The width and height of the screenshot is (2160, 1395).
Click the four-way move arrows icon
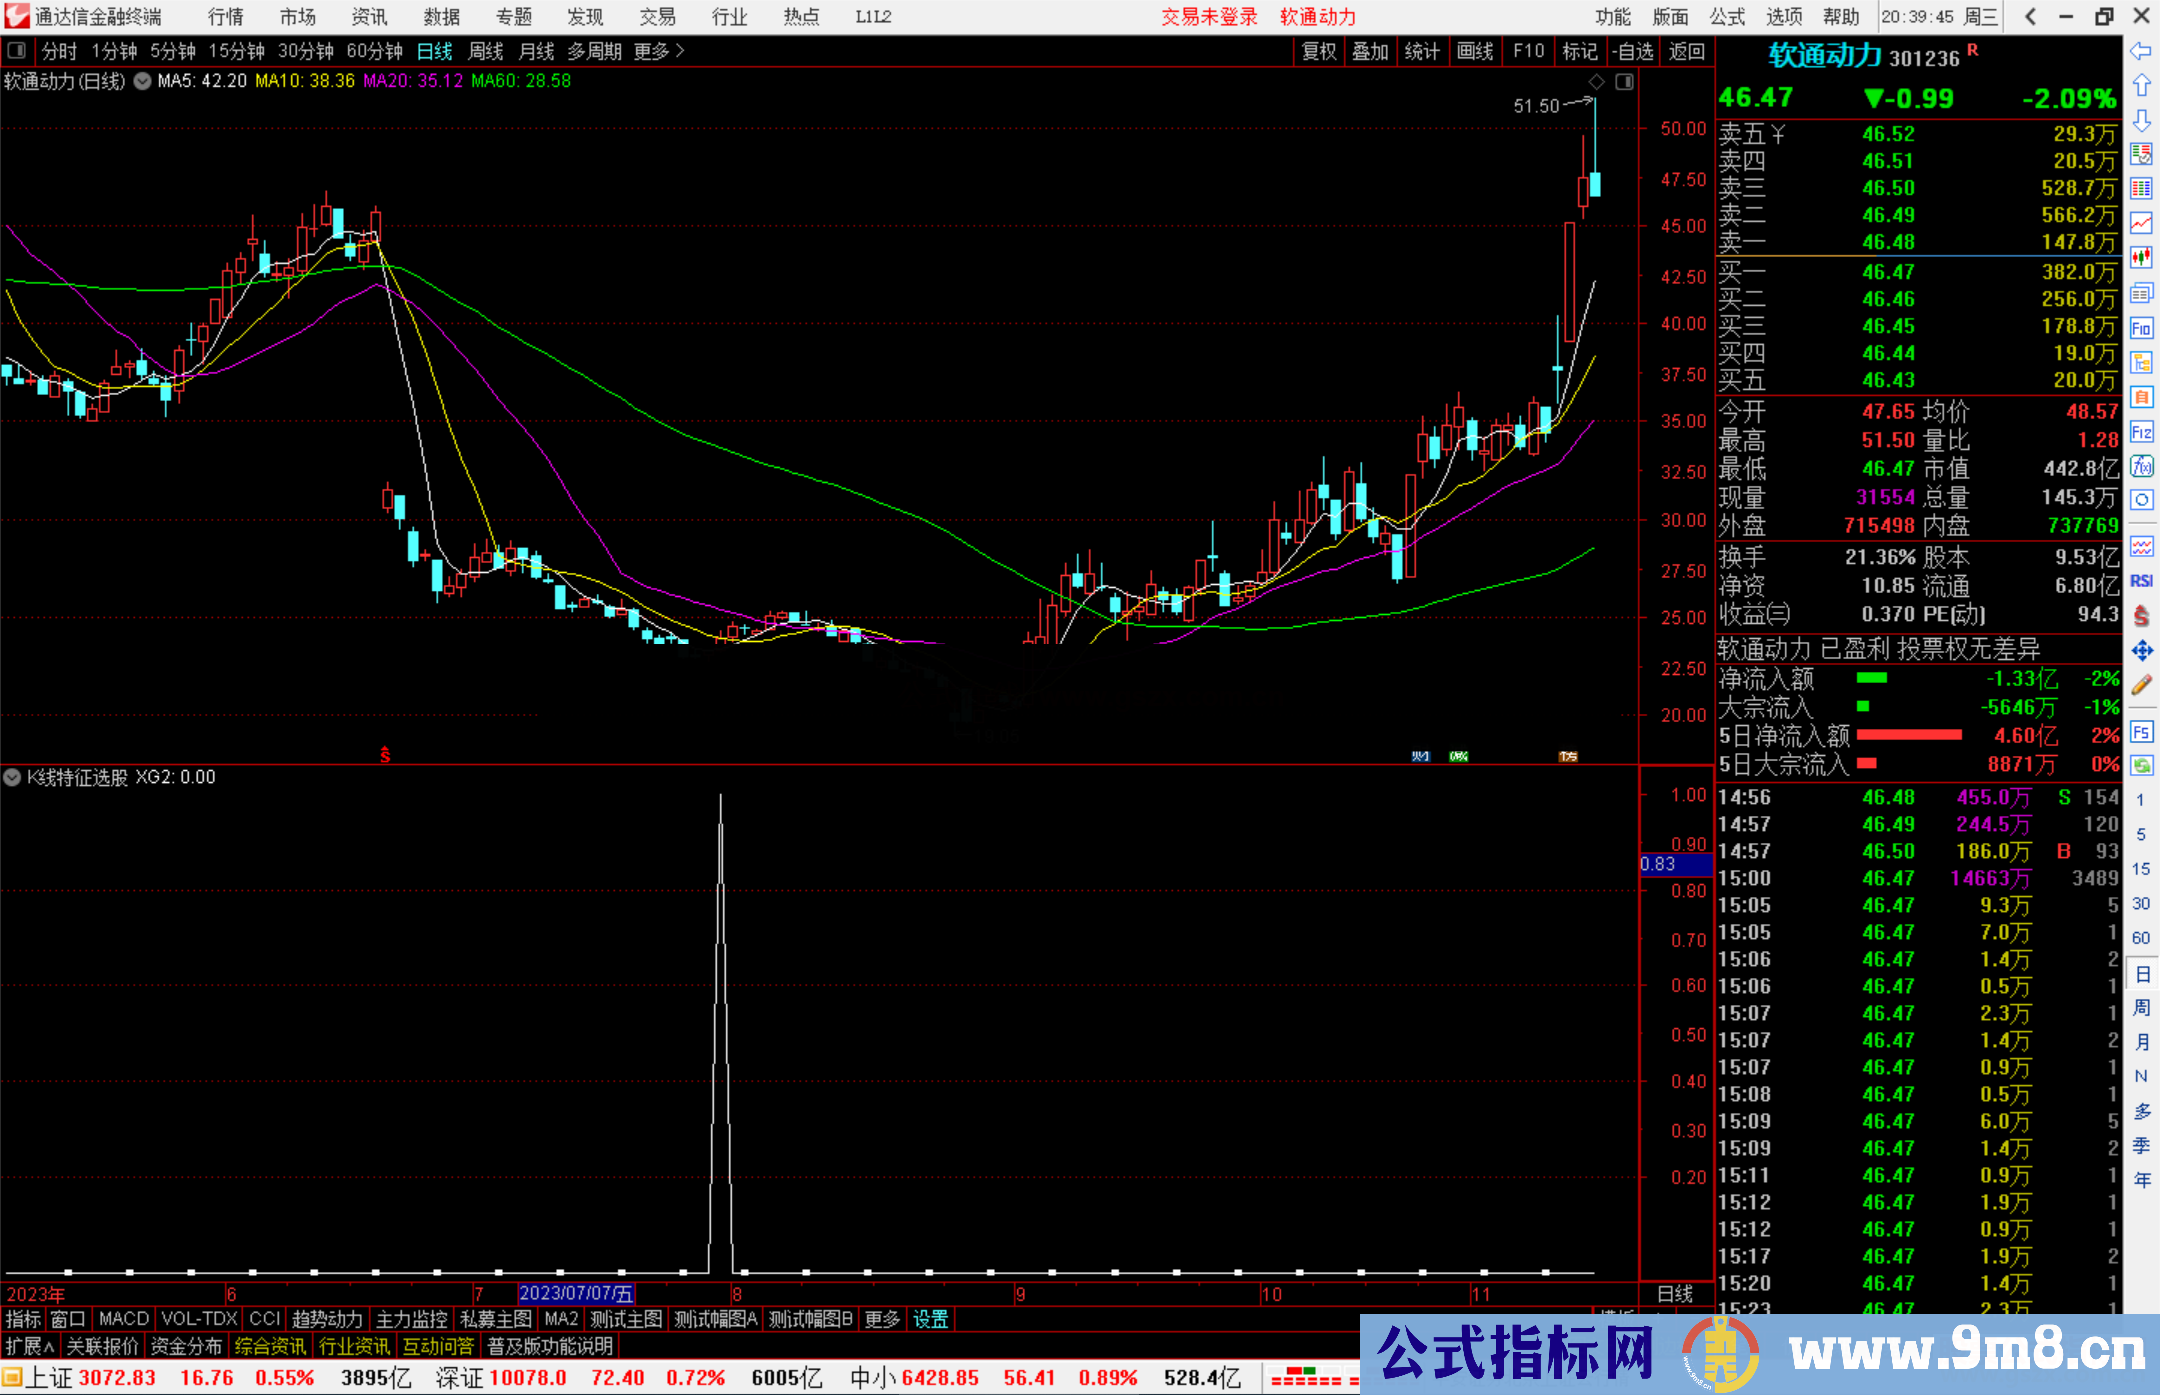point(2141,651)
